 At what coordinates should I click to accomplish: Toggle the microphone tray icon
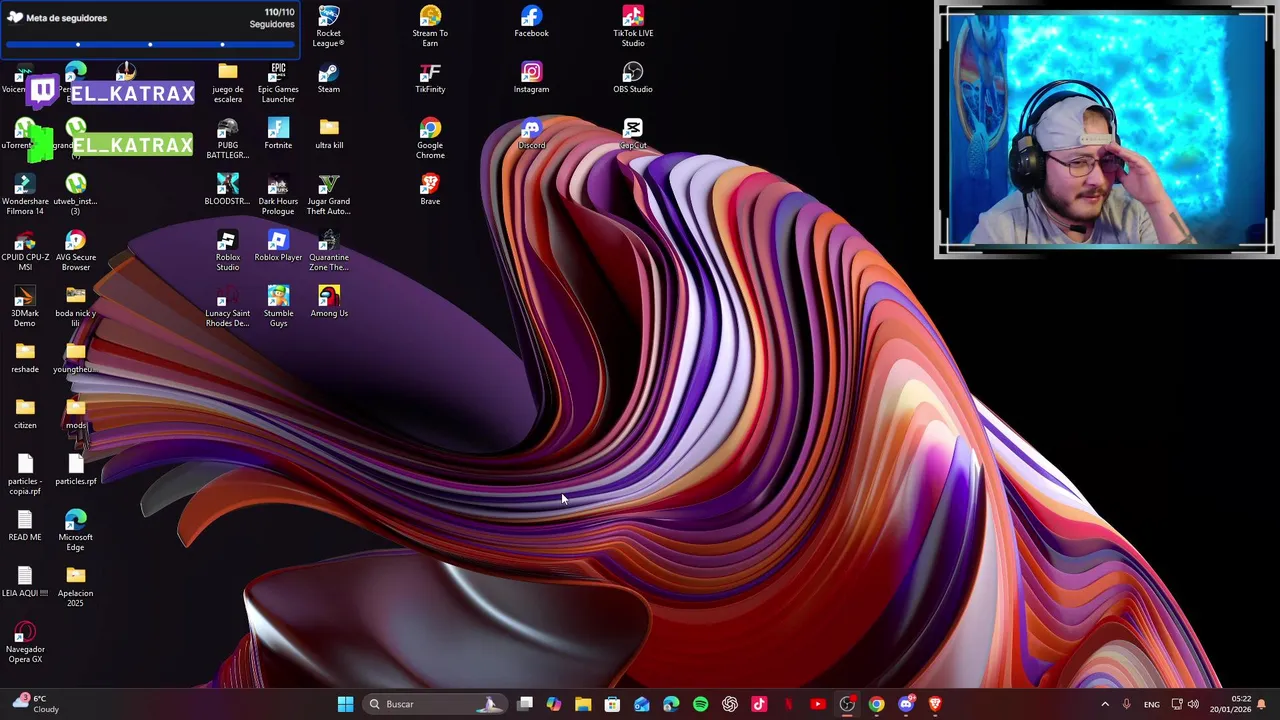(1127, 704)
